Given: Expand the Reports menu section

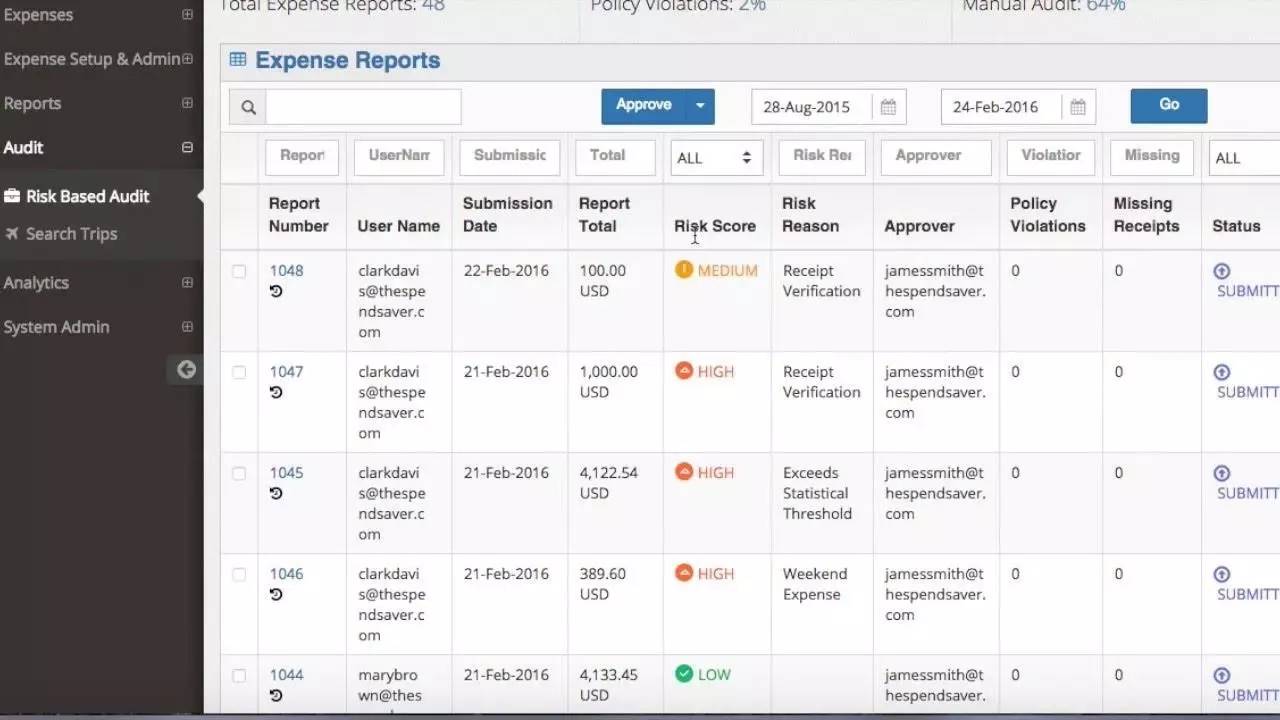Looking at the screenshot, I should [x=187, y=103].
